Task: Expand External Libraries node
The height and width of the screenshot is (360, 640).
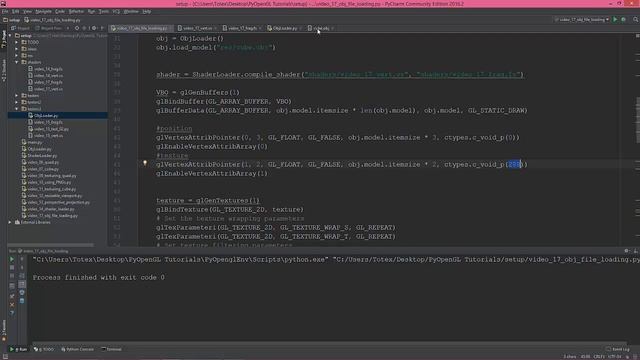Action: point(10,222)
